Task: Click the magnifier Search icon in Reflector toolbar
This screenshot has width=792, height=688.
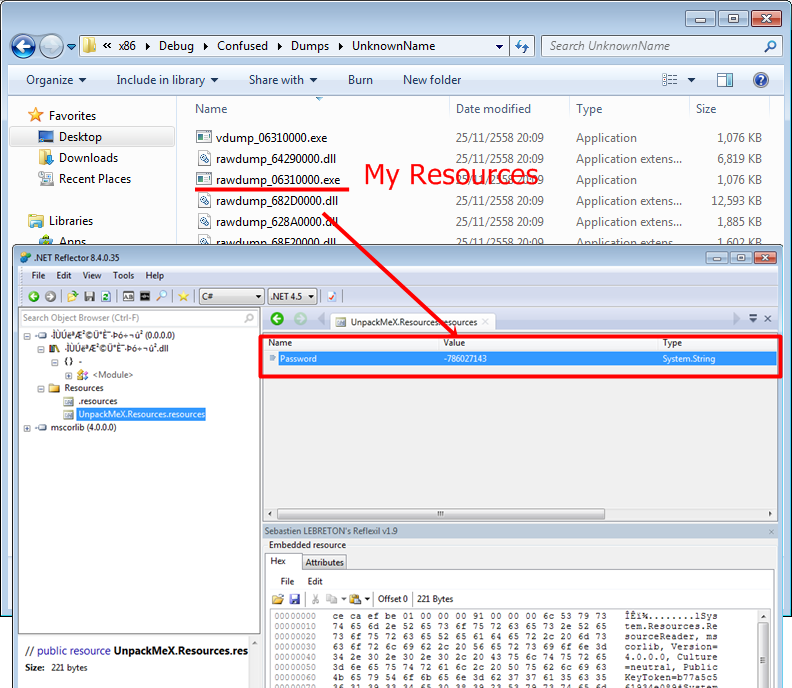Action: (161, 296)
